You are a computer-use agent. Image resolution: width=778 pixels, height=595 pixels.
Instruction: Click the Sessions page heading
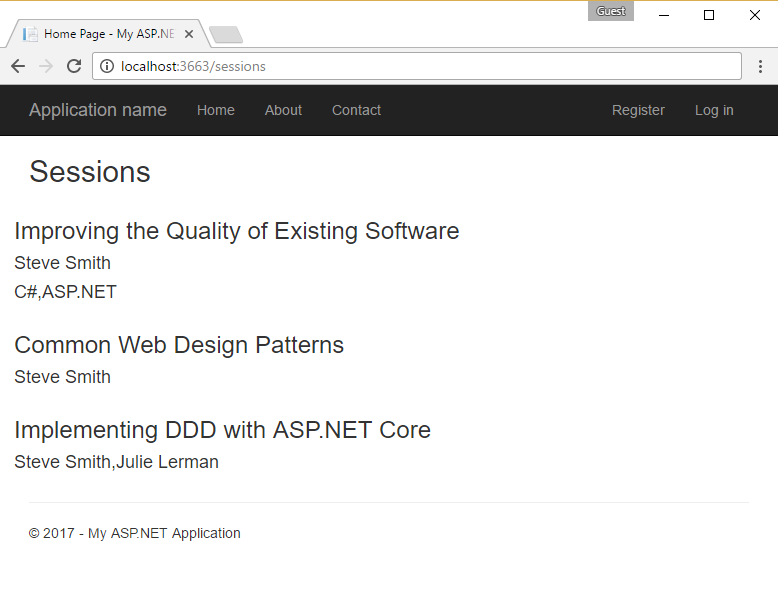(x=90, y=172)
